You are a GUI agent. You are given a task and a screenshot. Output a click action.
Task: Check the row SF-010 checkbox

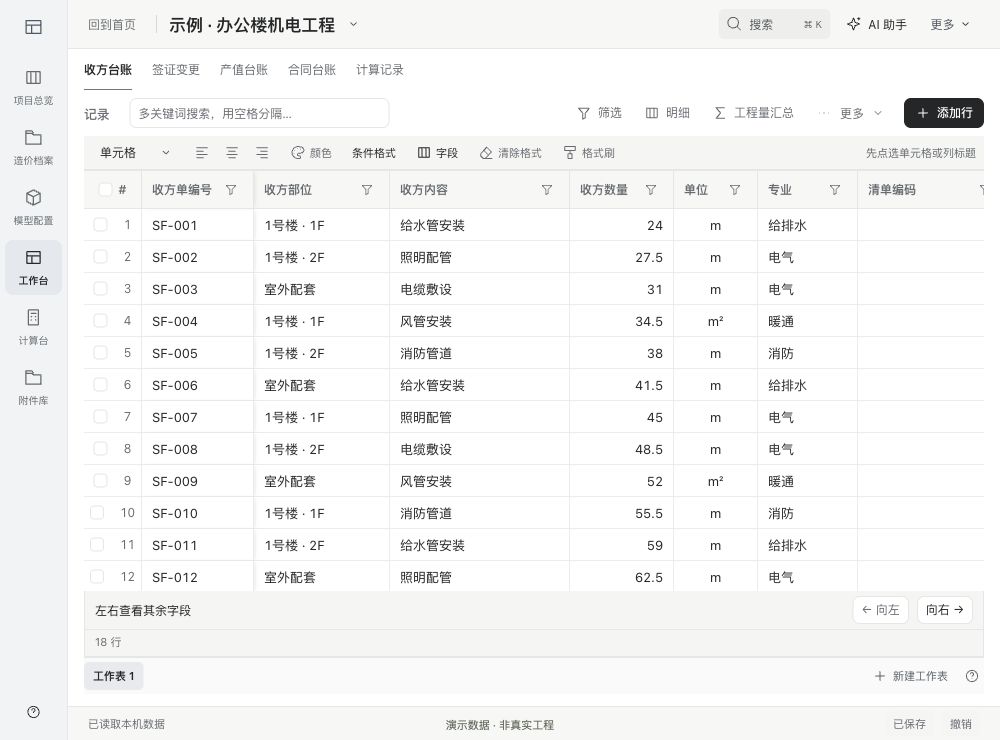pyautogui.click(x=97, y=512)
